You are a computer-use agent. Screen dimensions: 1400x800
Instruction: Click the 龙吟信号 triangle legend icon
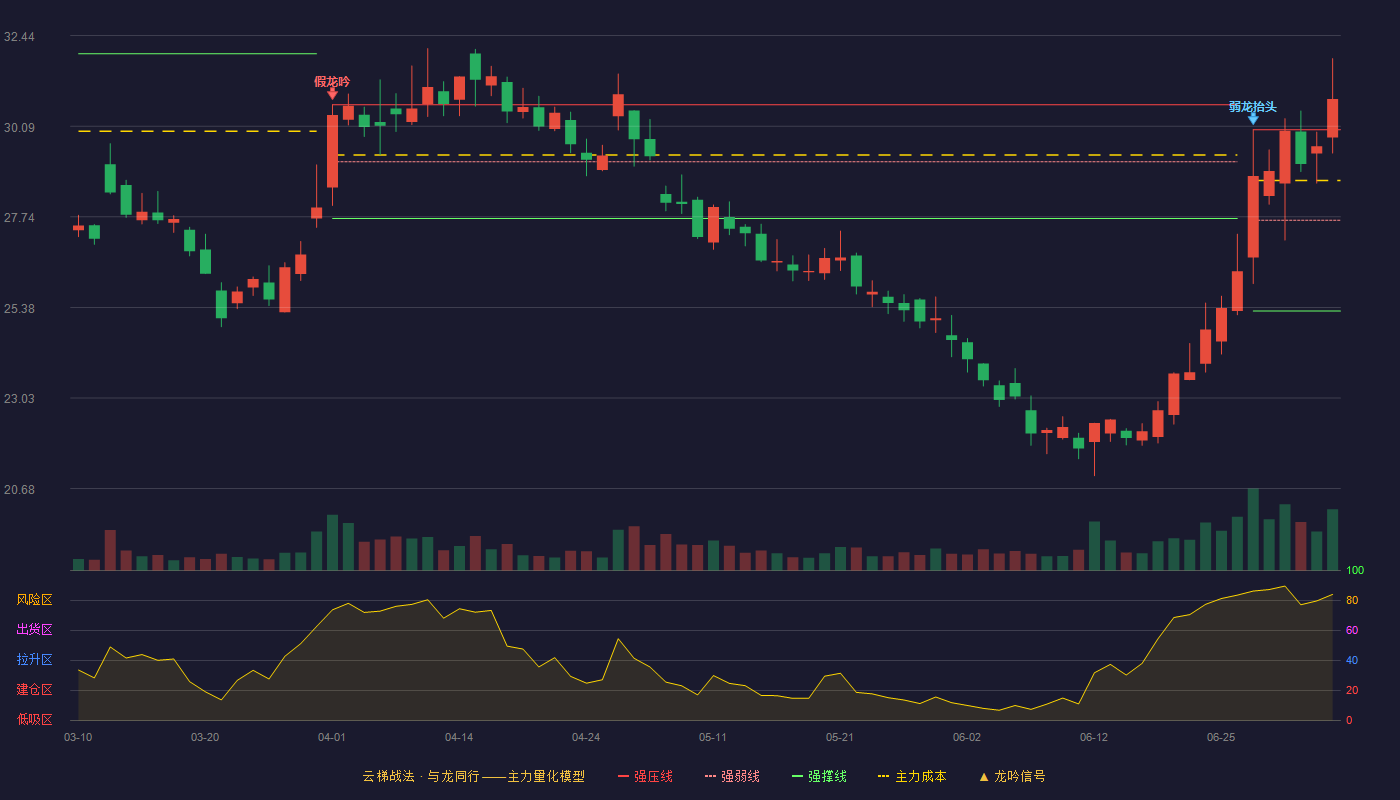click(x=984, y=776)
